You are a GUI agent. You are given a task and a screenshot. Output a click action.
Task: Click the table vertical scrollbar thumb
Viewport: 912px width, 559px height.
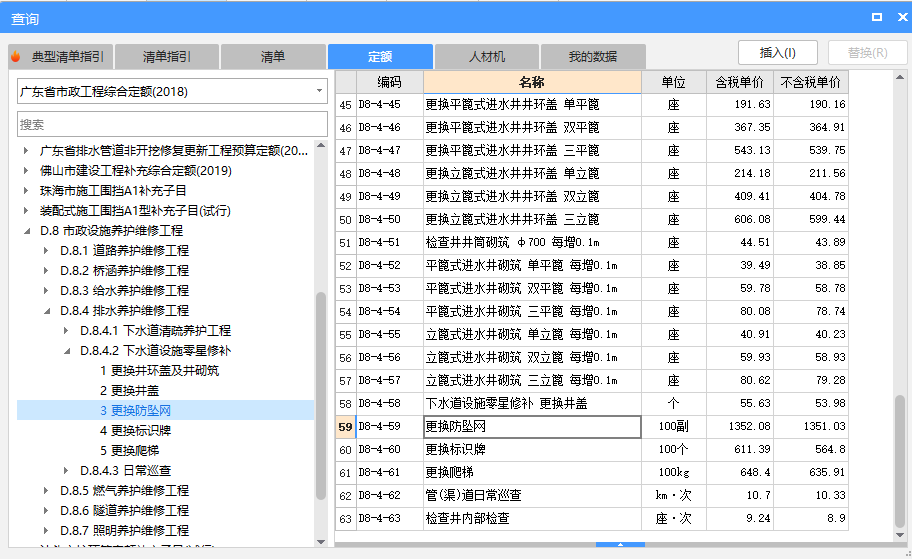click(900, 460)
